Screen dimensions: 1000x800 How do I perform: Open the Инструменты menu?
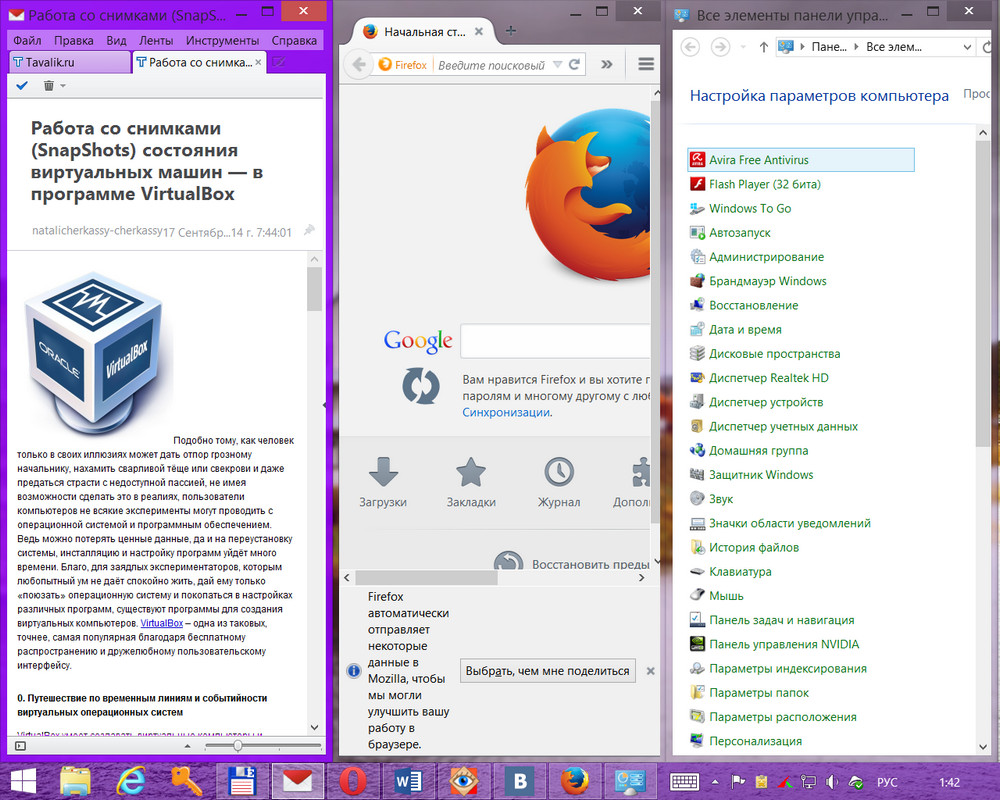click(x=223, y=40)
